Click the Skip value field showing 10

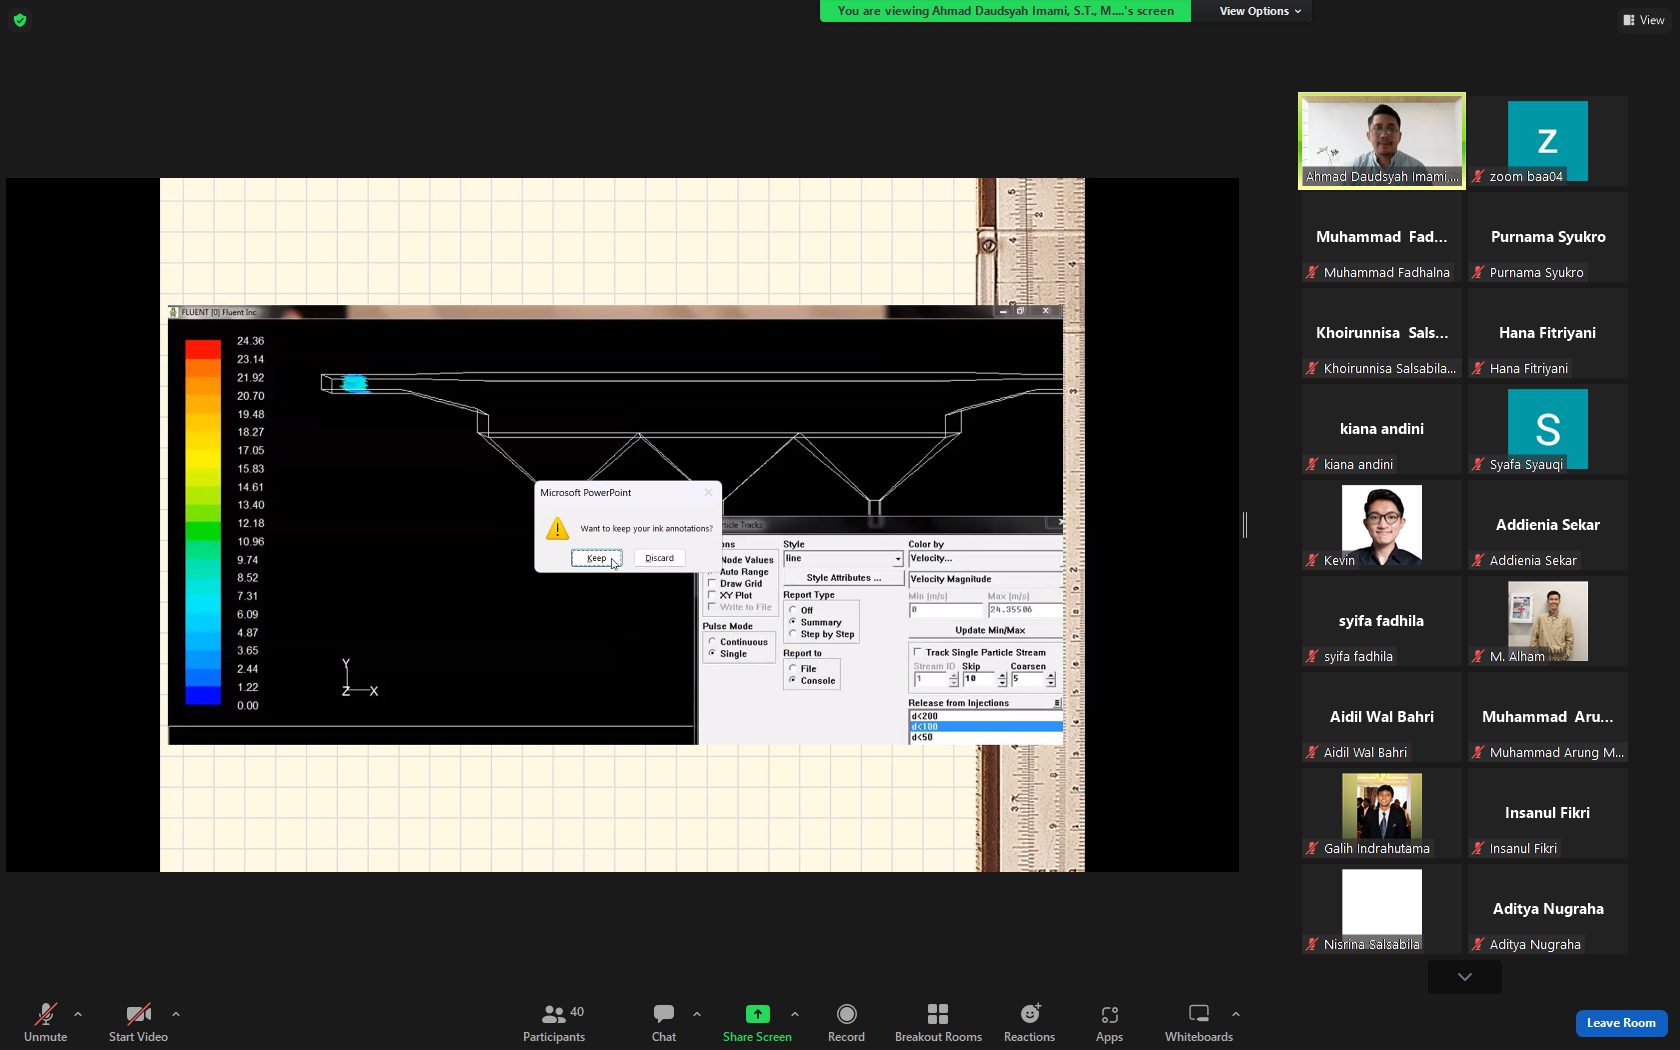[x=979, y=679]
